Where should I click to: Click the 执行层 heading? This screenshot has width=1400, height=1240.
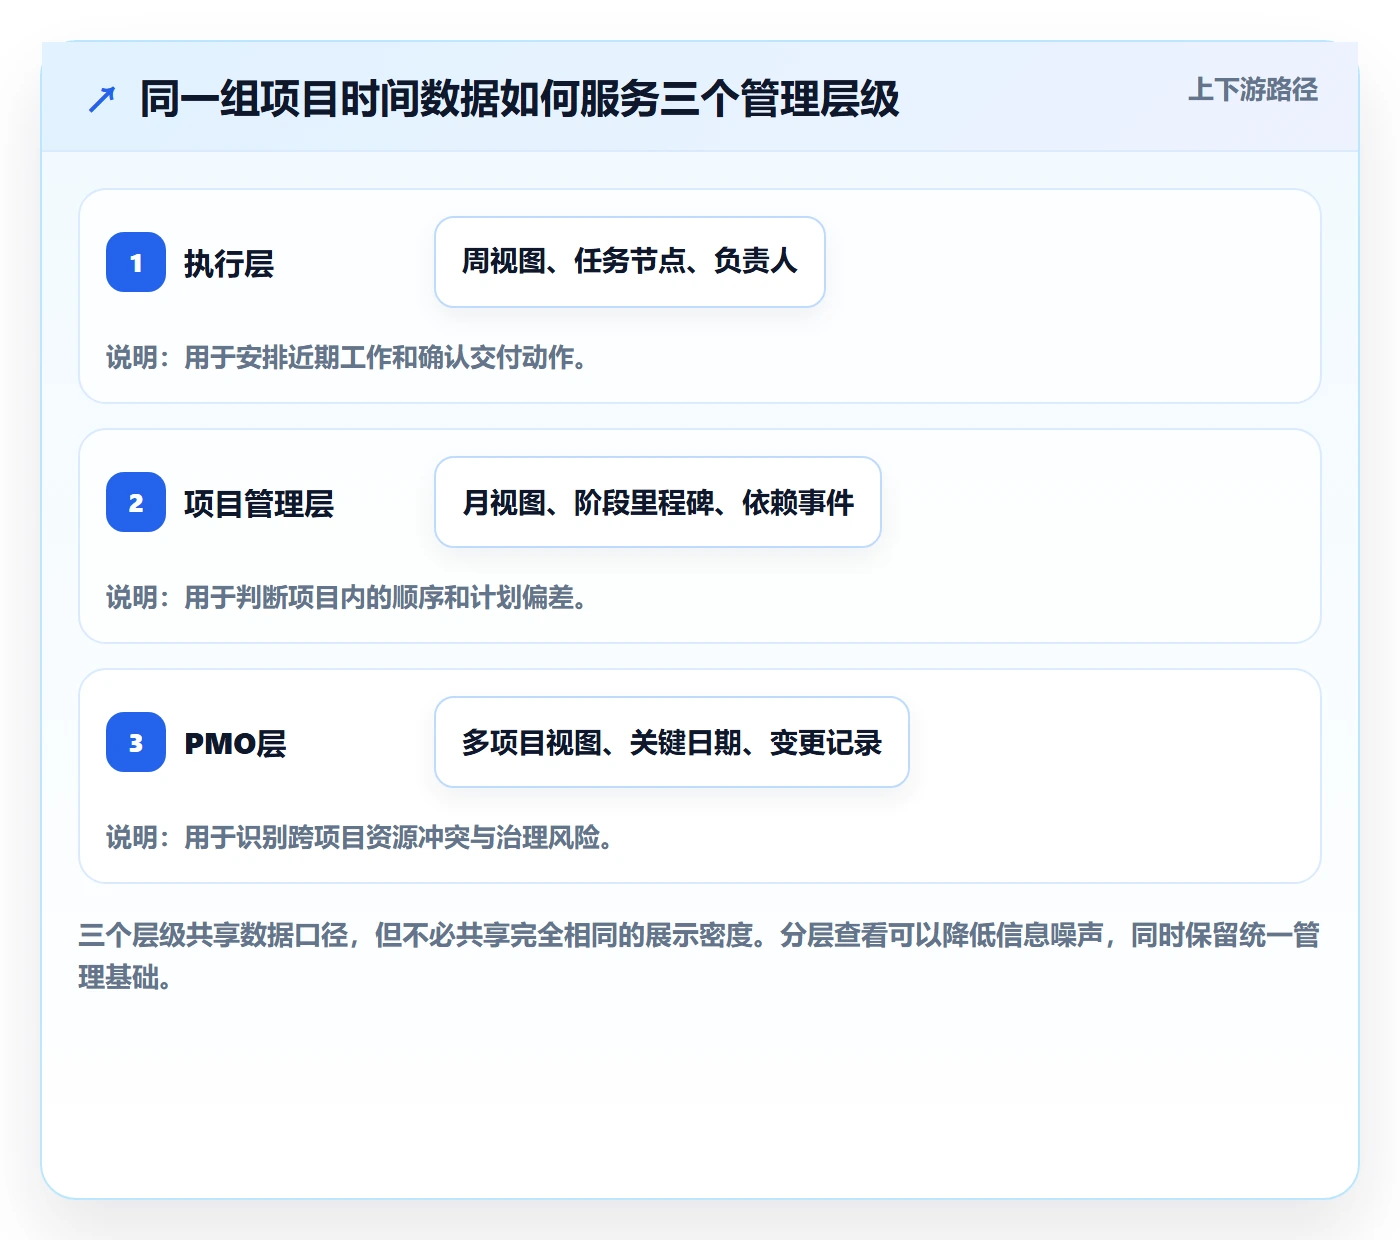pyautogui.click(x=229, y=264)
